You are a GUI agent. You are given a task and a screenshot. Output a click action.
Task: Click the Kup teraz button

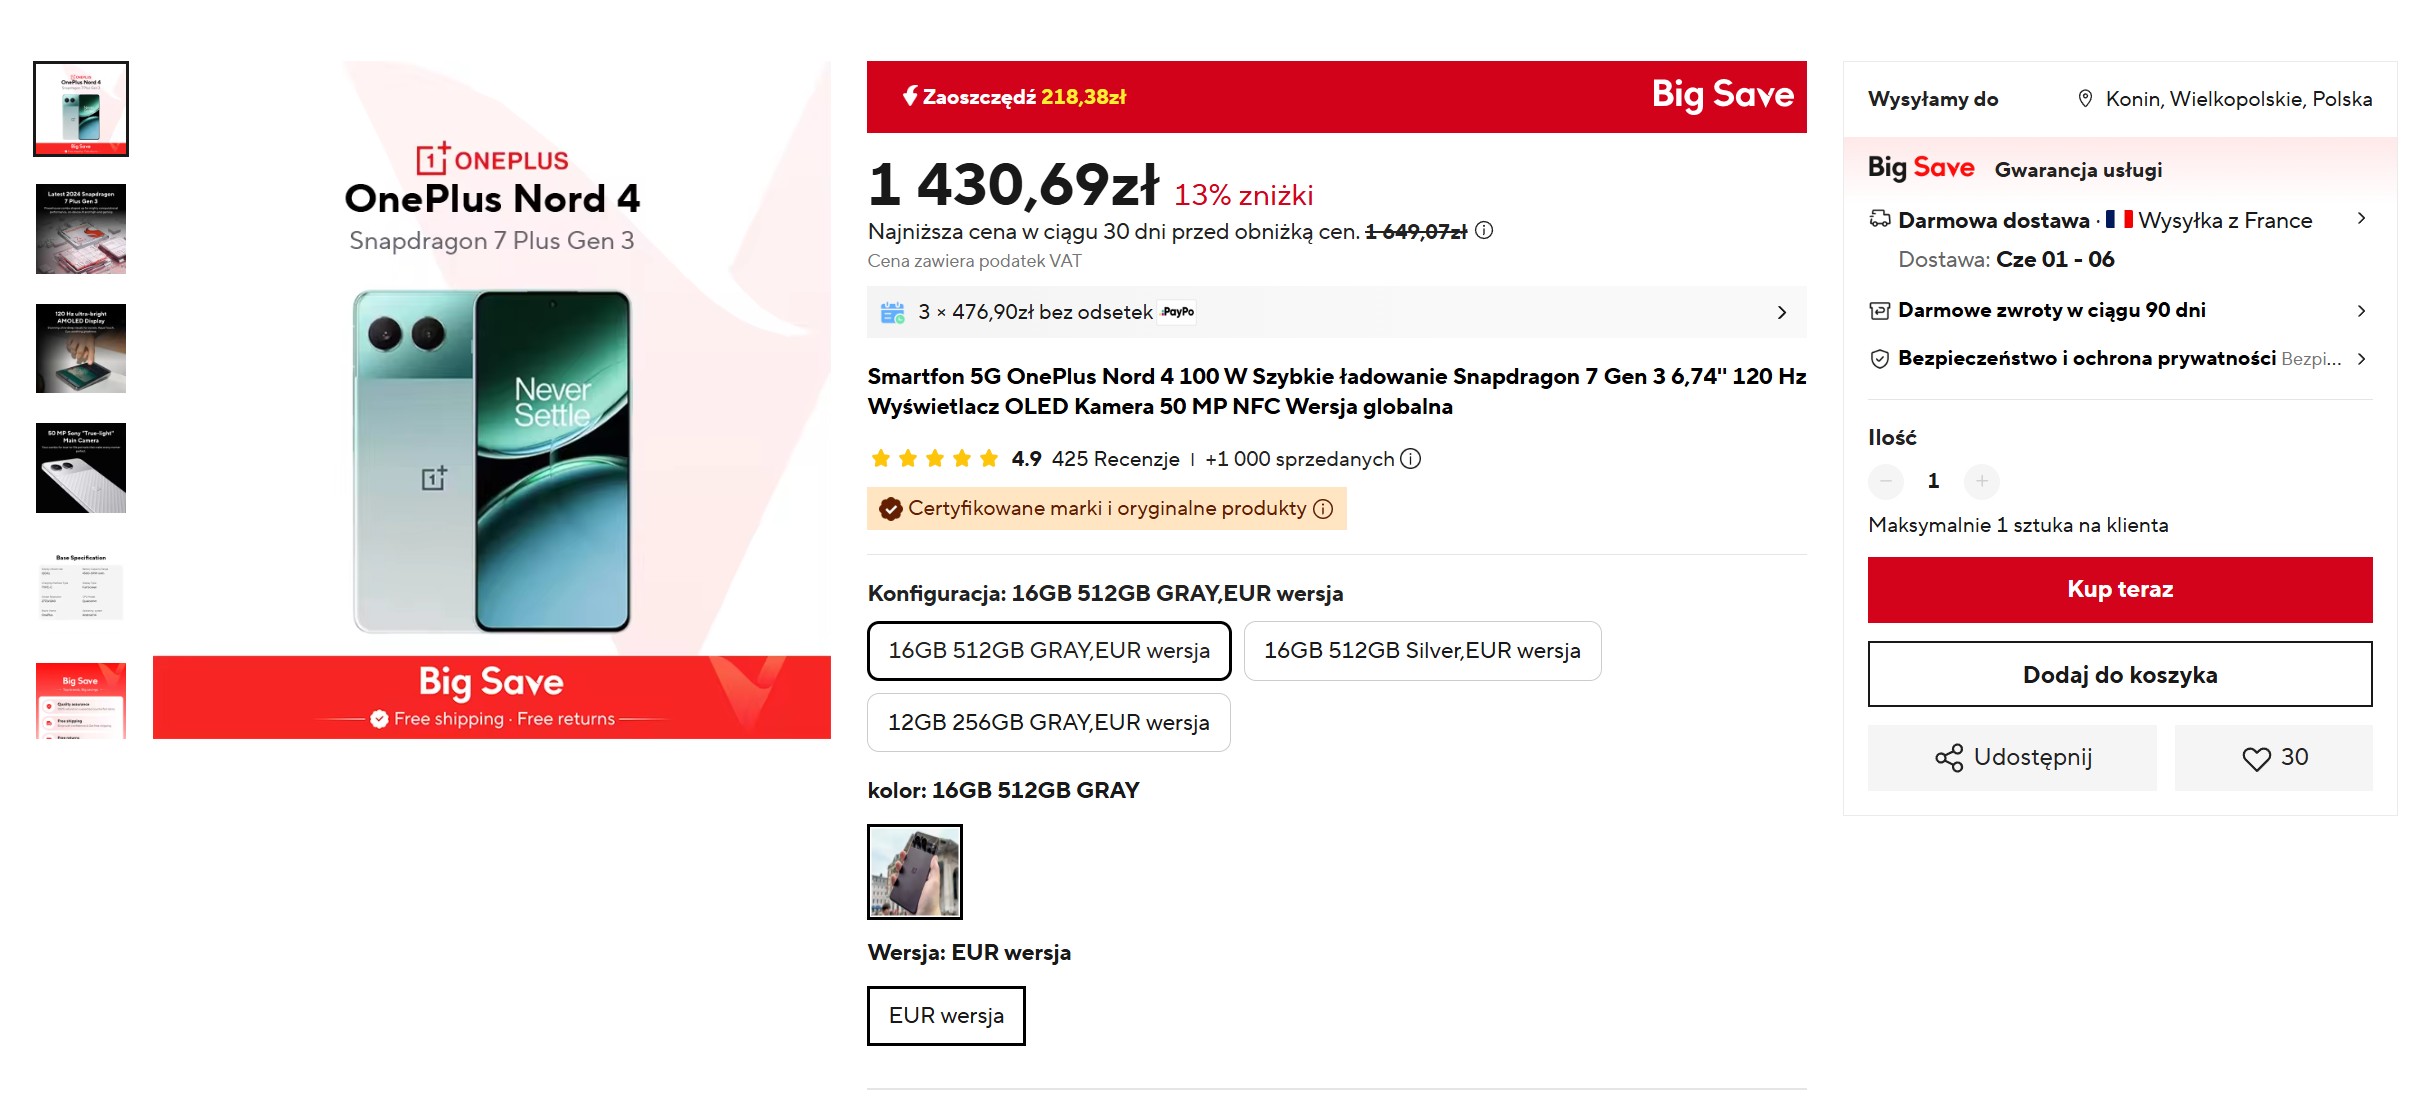point(2119,590)
